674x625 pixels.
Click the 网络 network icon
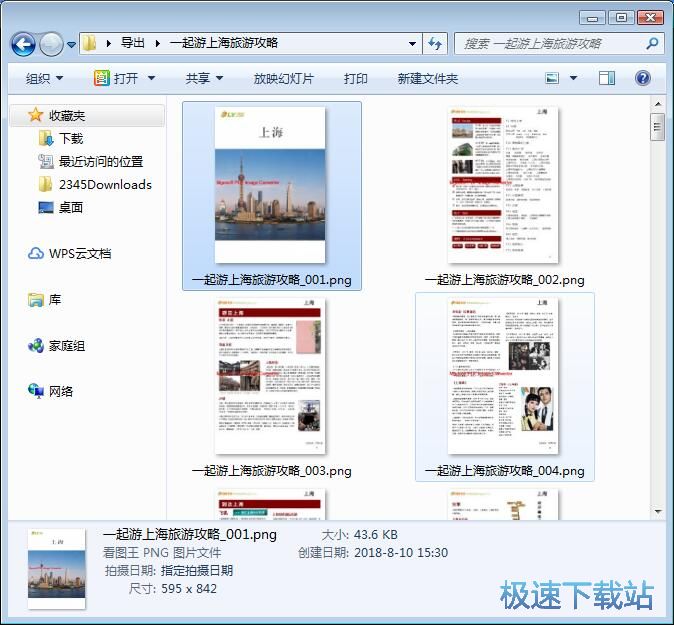pos(36,391)
